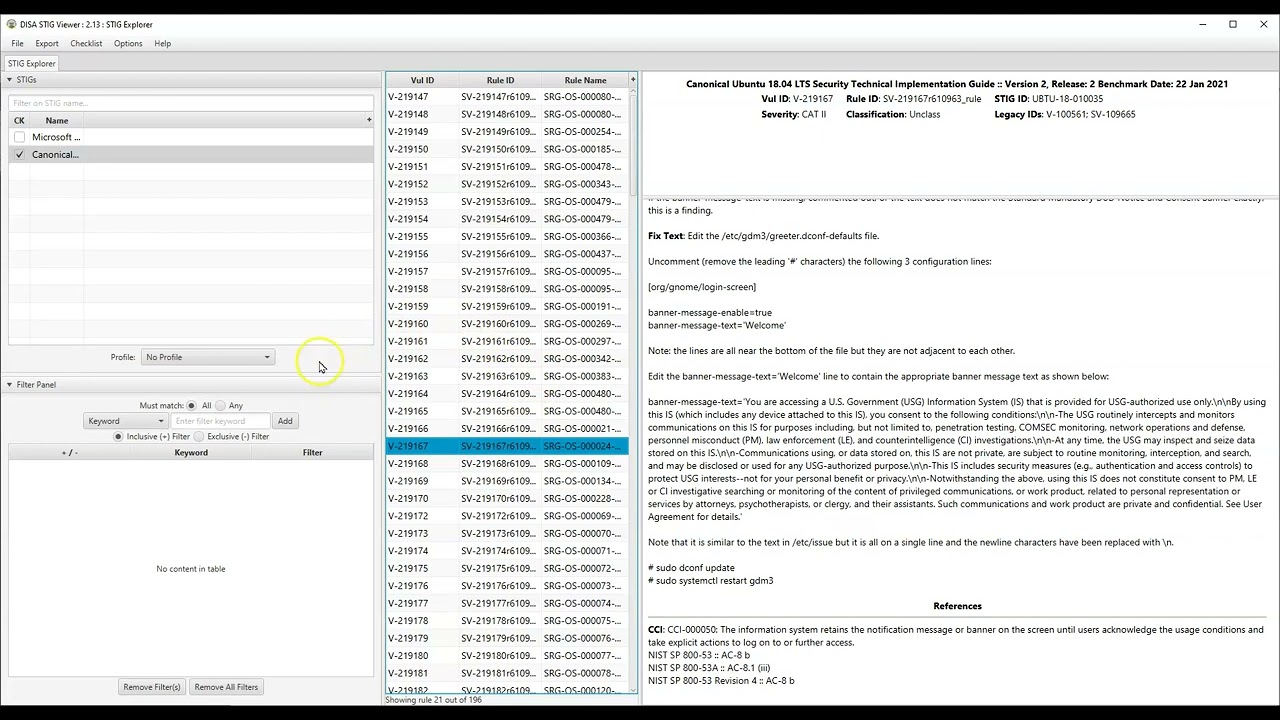The height and width of the screenshot is (720, 1280).
Task: Sort by the Rule Name column header
Action: (585, 80)
